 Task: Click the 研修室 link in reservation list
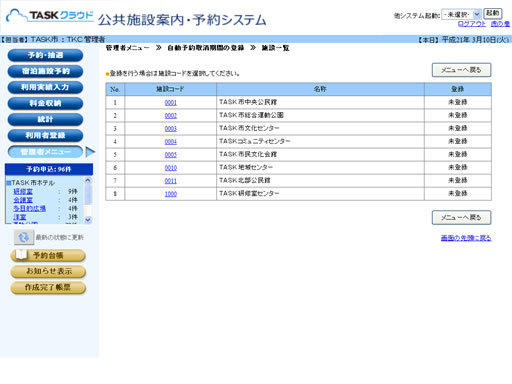coord(23,191)
